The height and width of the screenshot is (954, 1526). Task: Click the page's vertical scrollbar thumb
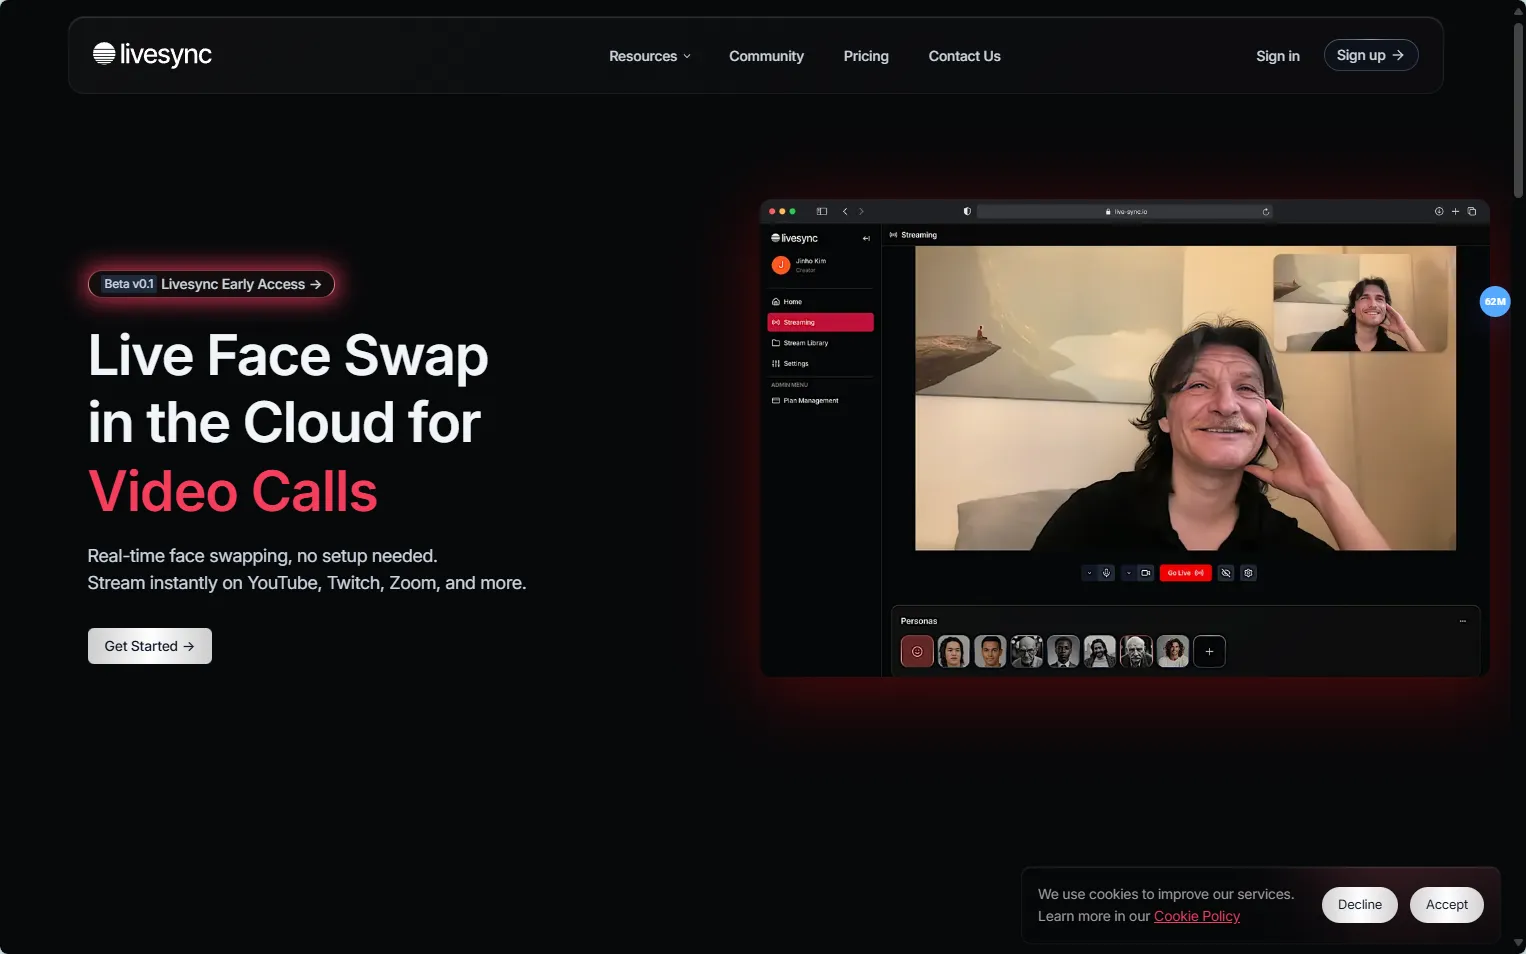(1518, 110)
